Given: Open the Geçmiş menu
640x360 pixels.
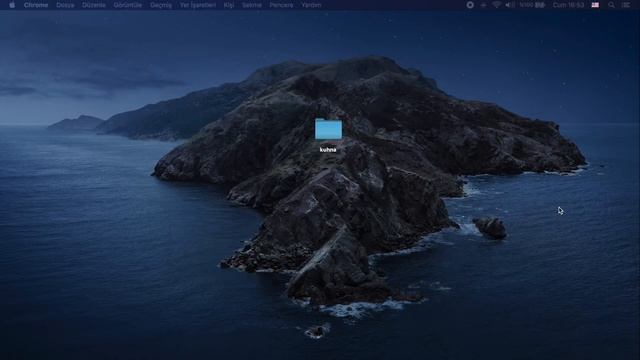Looking at the screenshot, I should click(161, 5).
